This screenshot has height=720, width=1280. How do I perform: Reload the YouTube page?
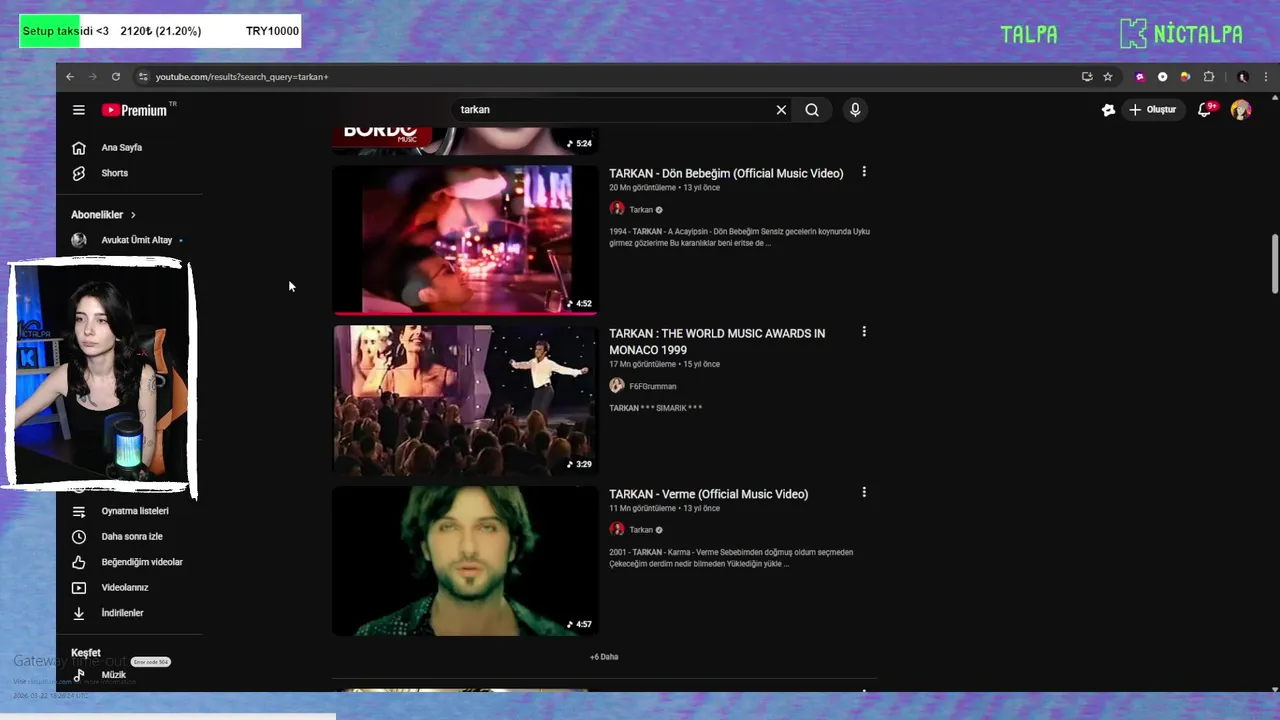click(116, 77)
